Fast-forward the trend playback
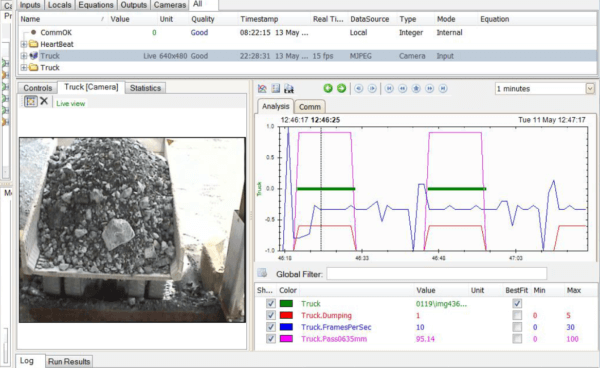 pyautogui.click(x=430, y=88)
